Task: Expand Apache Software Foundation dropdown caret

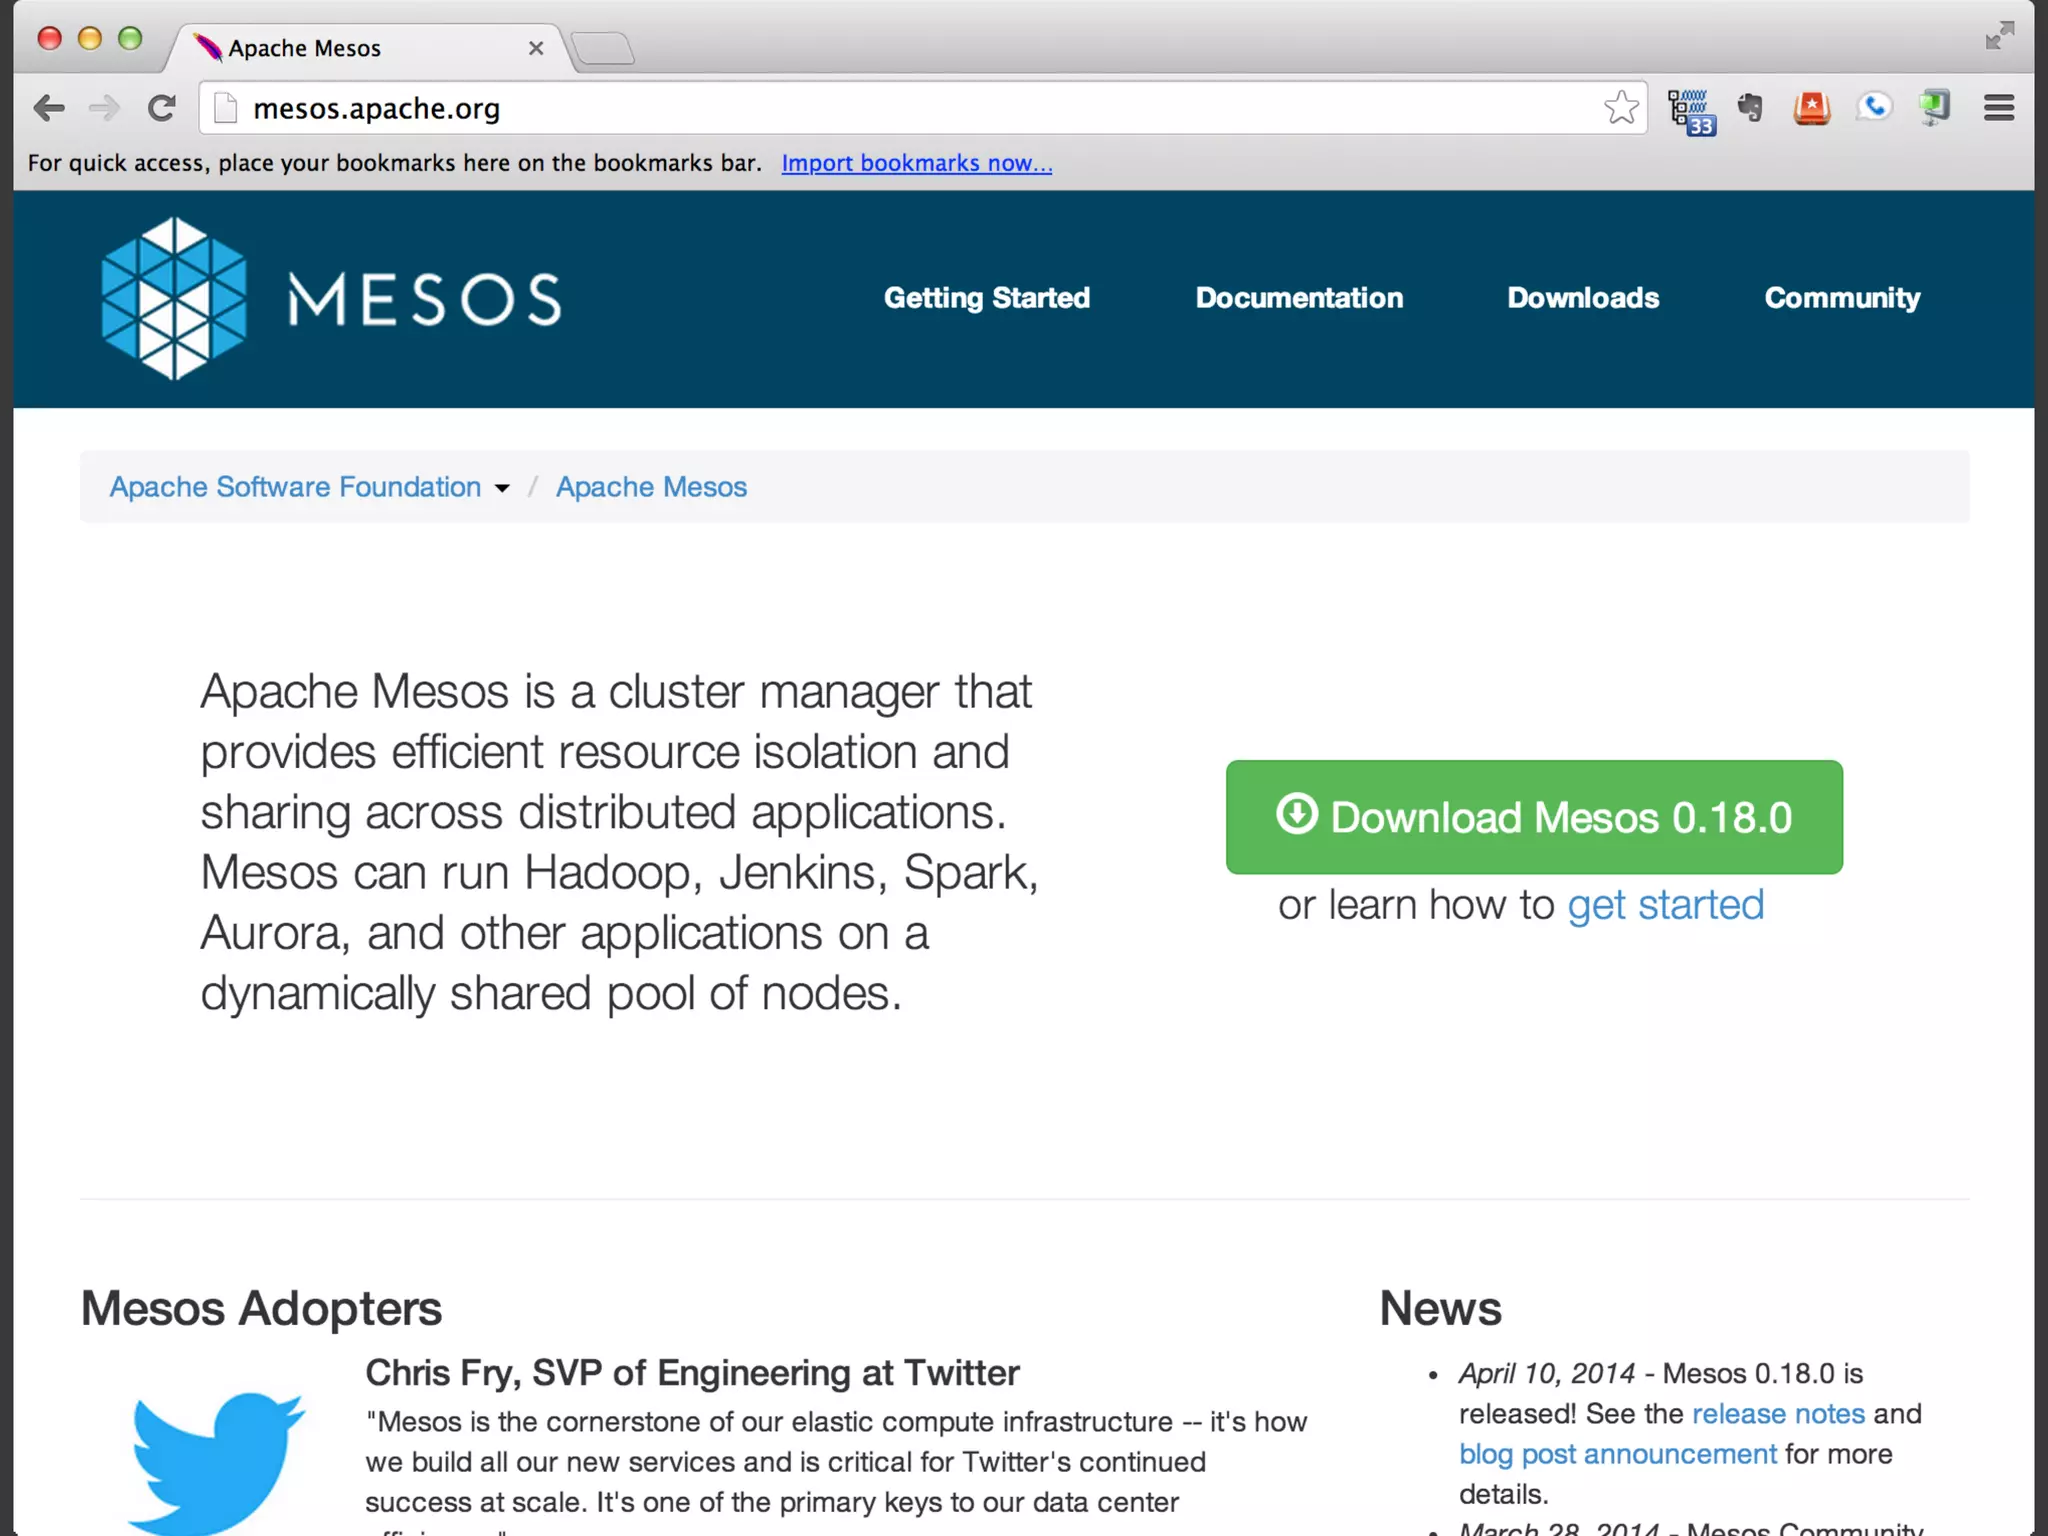Action: click(502, 488)
